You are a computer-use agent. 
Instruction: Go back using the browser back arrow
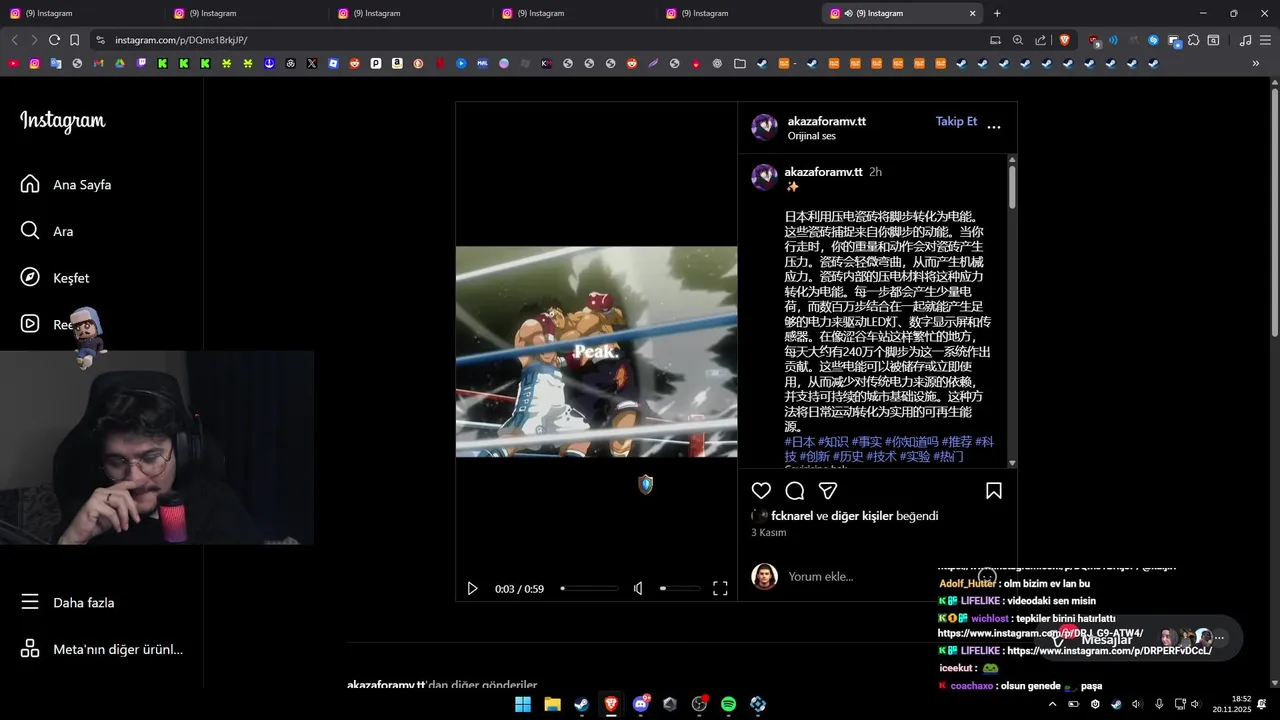coord(14,40)
